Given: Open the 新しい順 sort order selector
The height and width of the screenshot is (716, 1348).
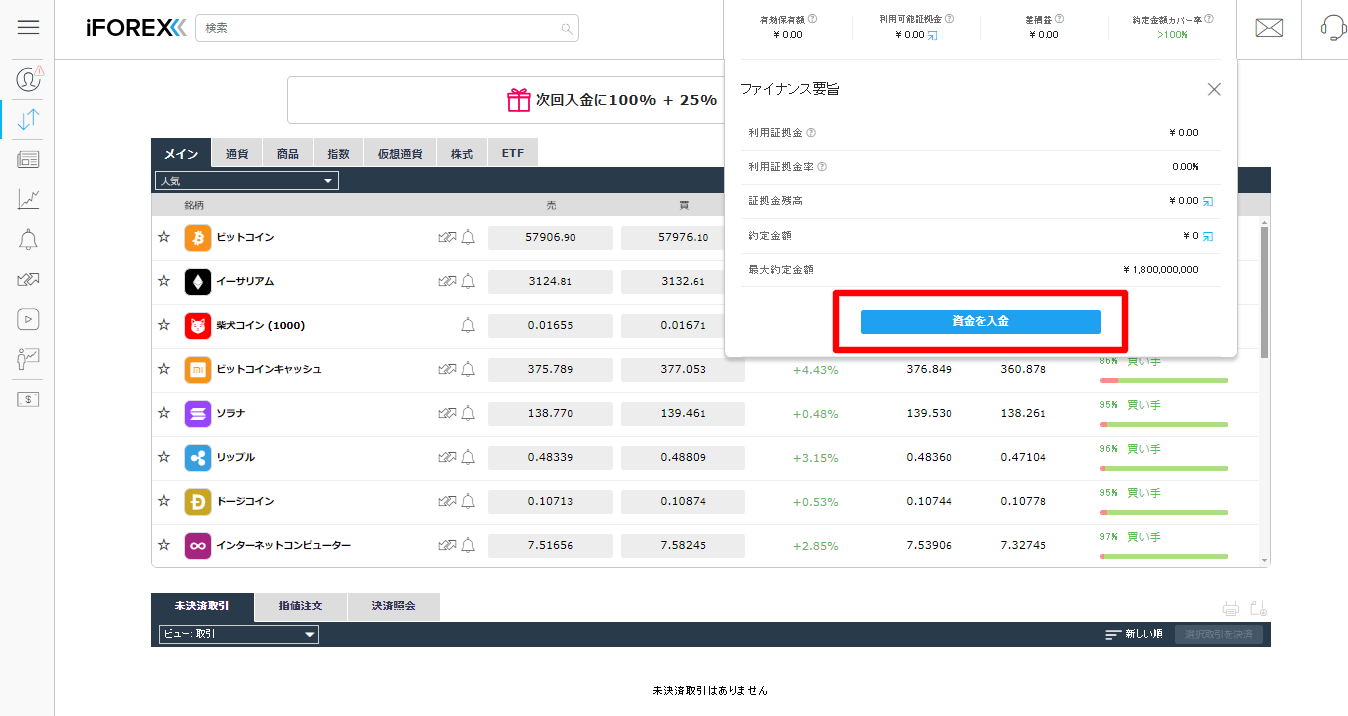Looking at the screenshot, I should click(1135, 634).
